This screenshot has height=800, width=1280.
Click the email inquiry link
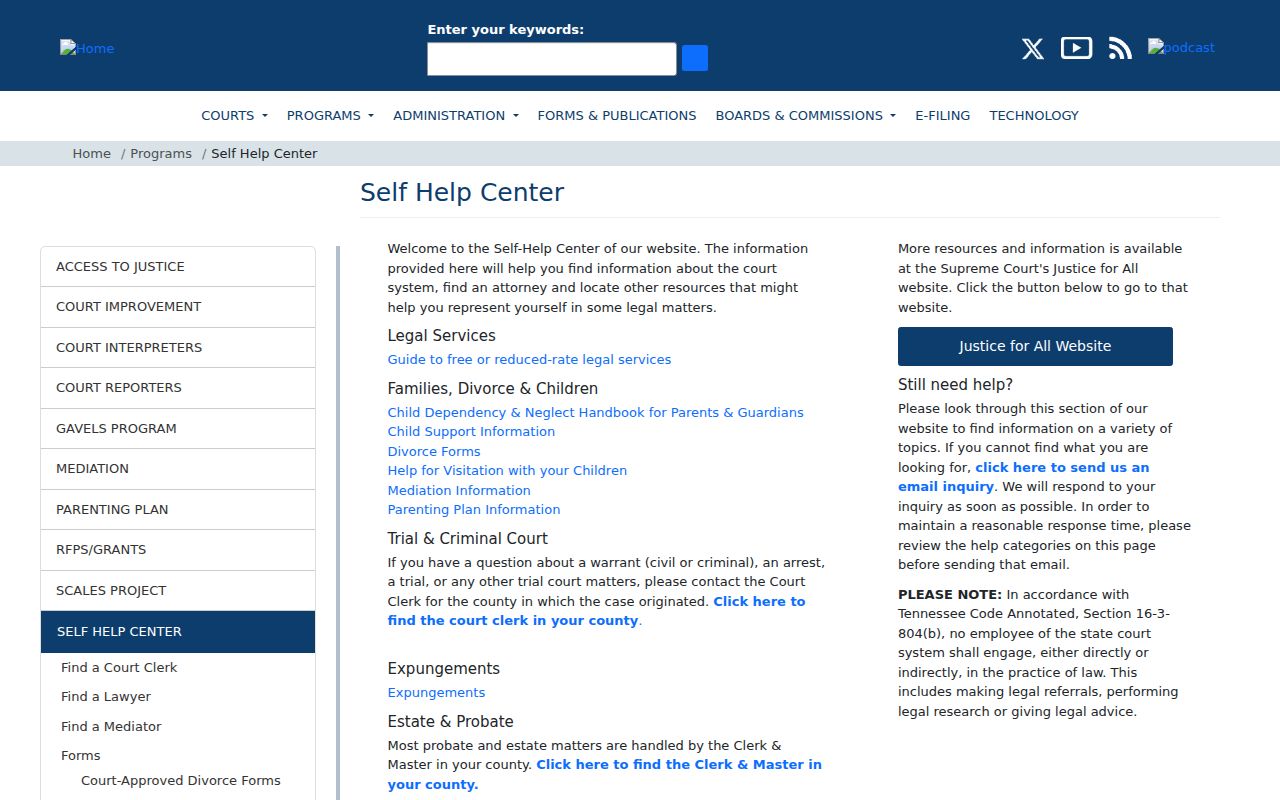pyautogui.click(x=1024, y=477)
